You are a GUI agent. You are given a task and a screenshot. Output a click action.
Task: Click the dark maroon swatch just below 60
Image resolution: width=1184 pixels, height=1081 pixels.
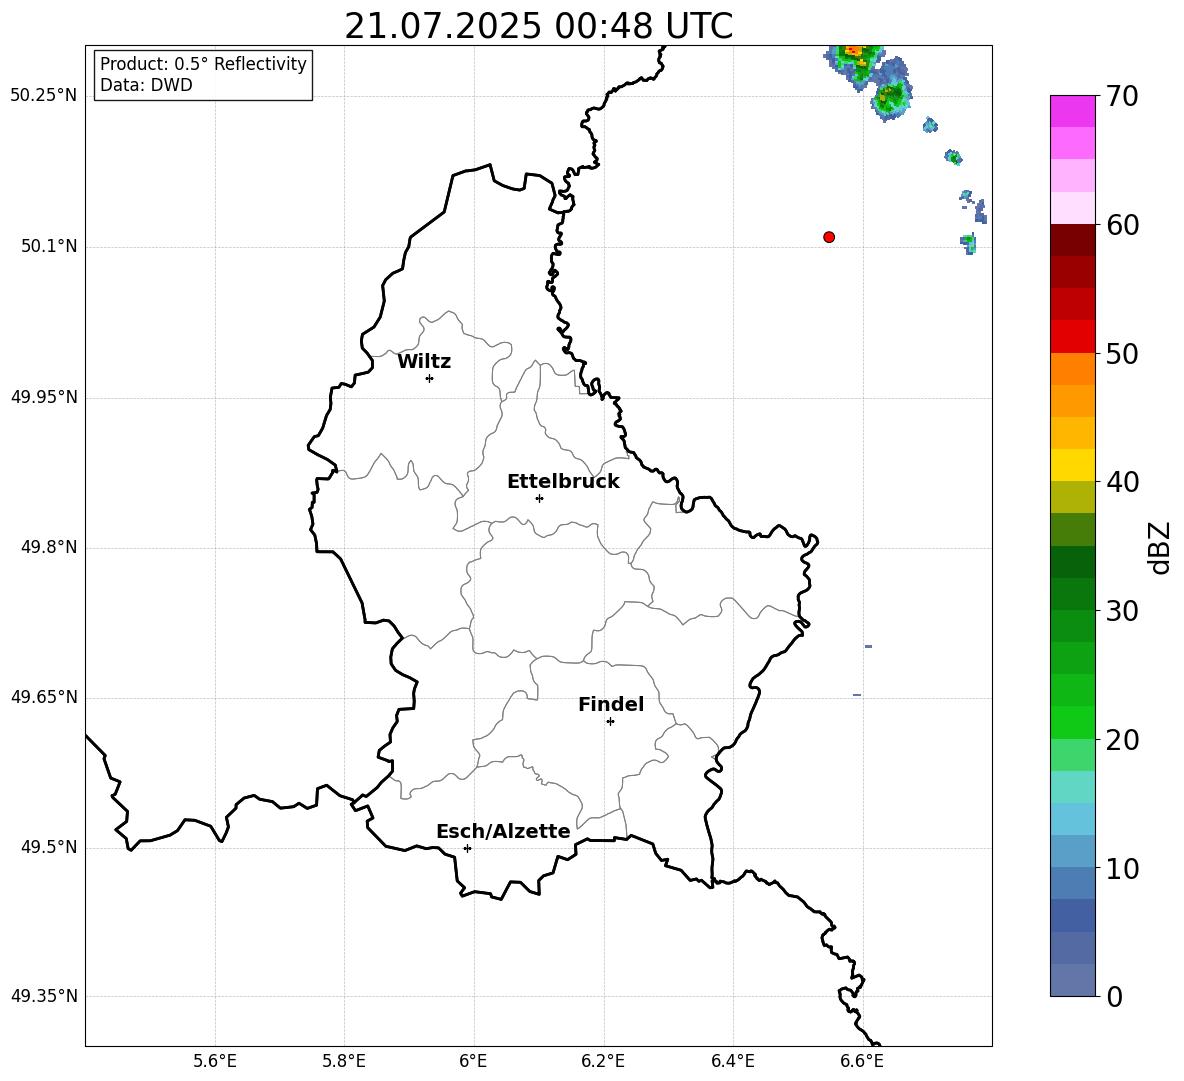(x=1072, y=240)
